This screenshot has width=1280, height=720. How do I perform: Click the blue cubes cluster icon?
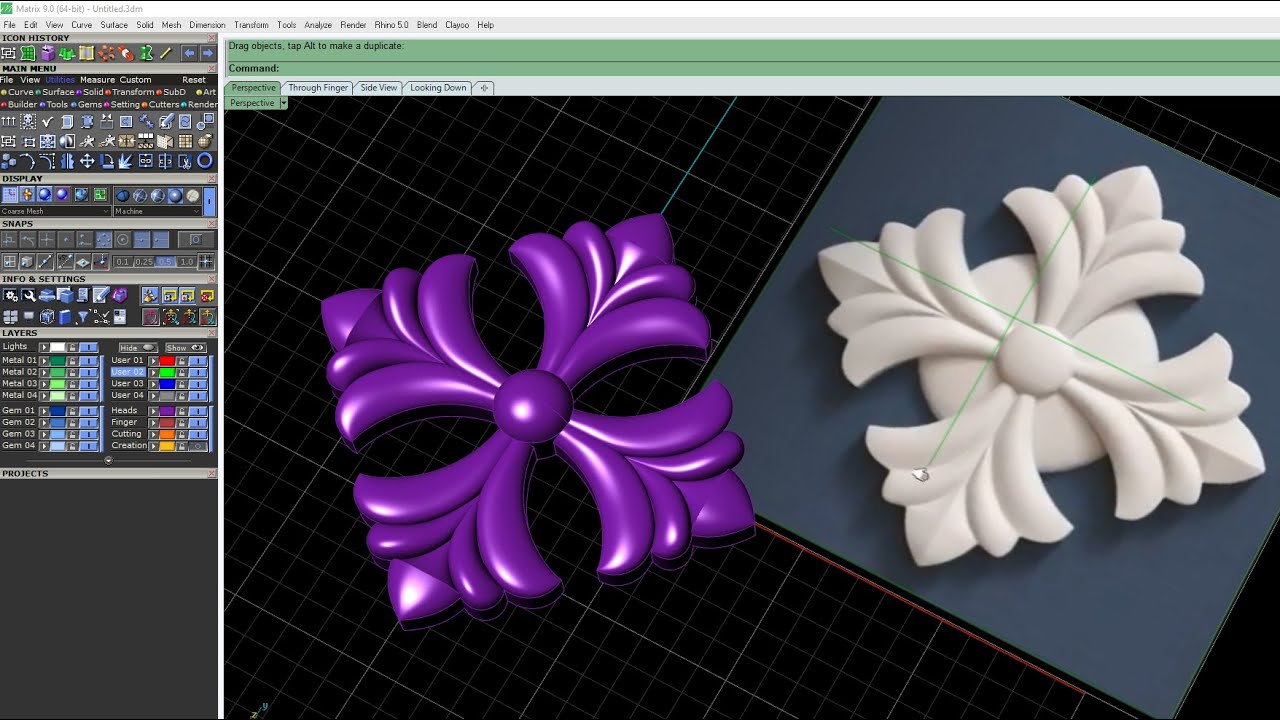tap(8, 161)
